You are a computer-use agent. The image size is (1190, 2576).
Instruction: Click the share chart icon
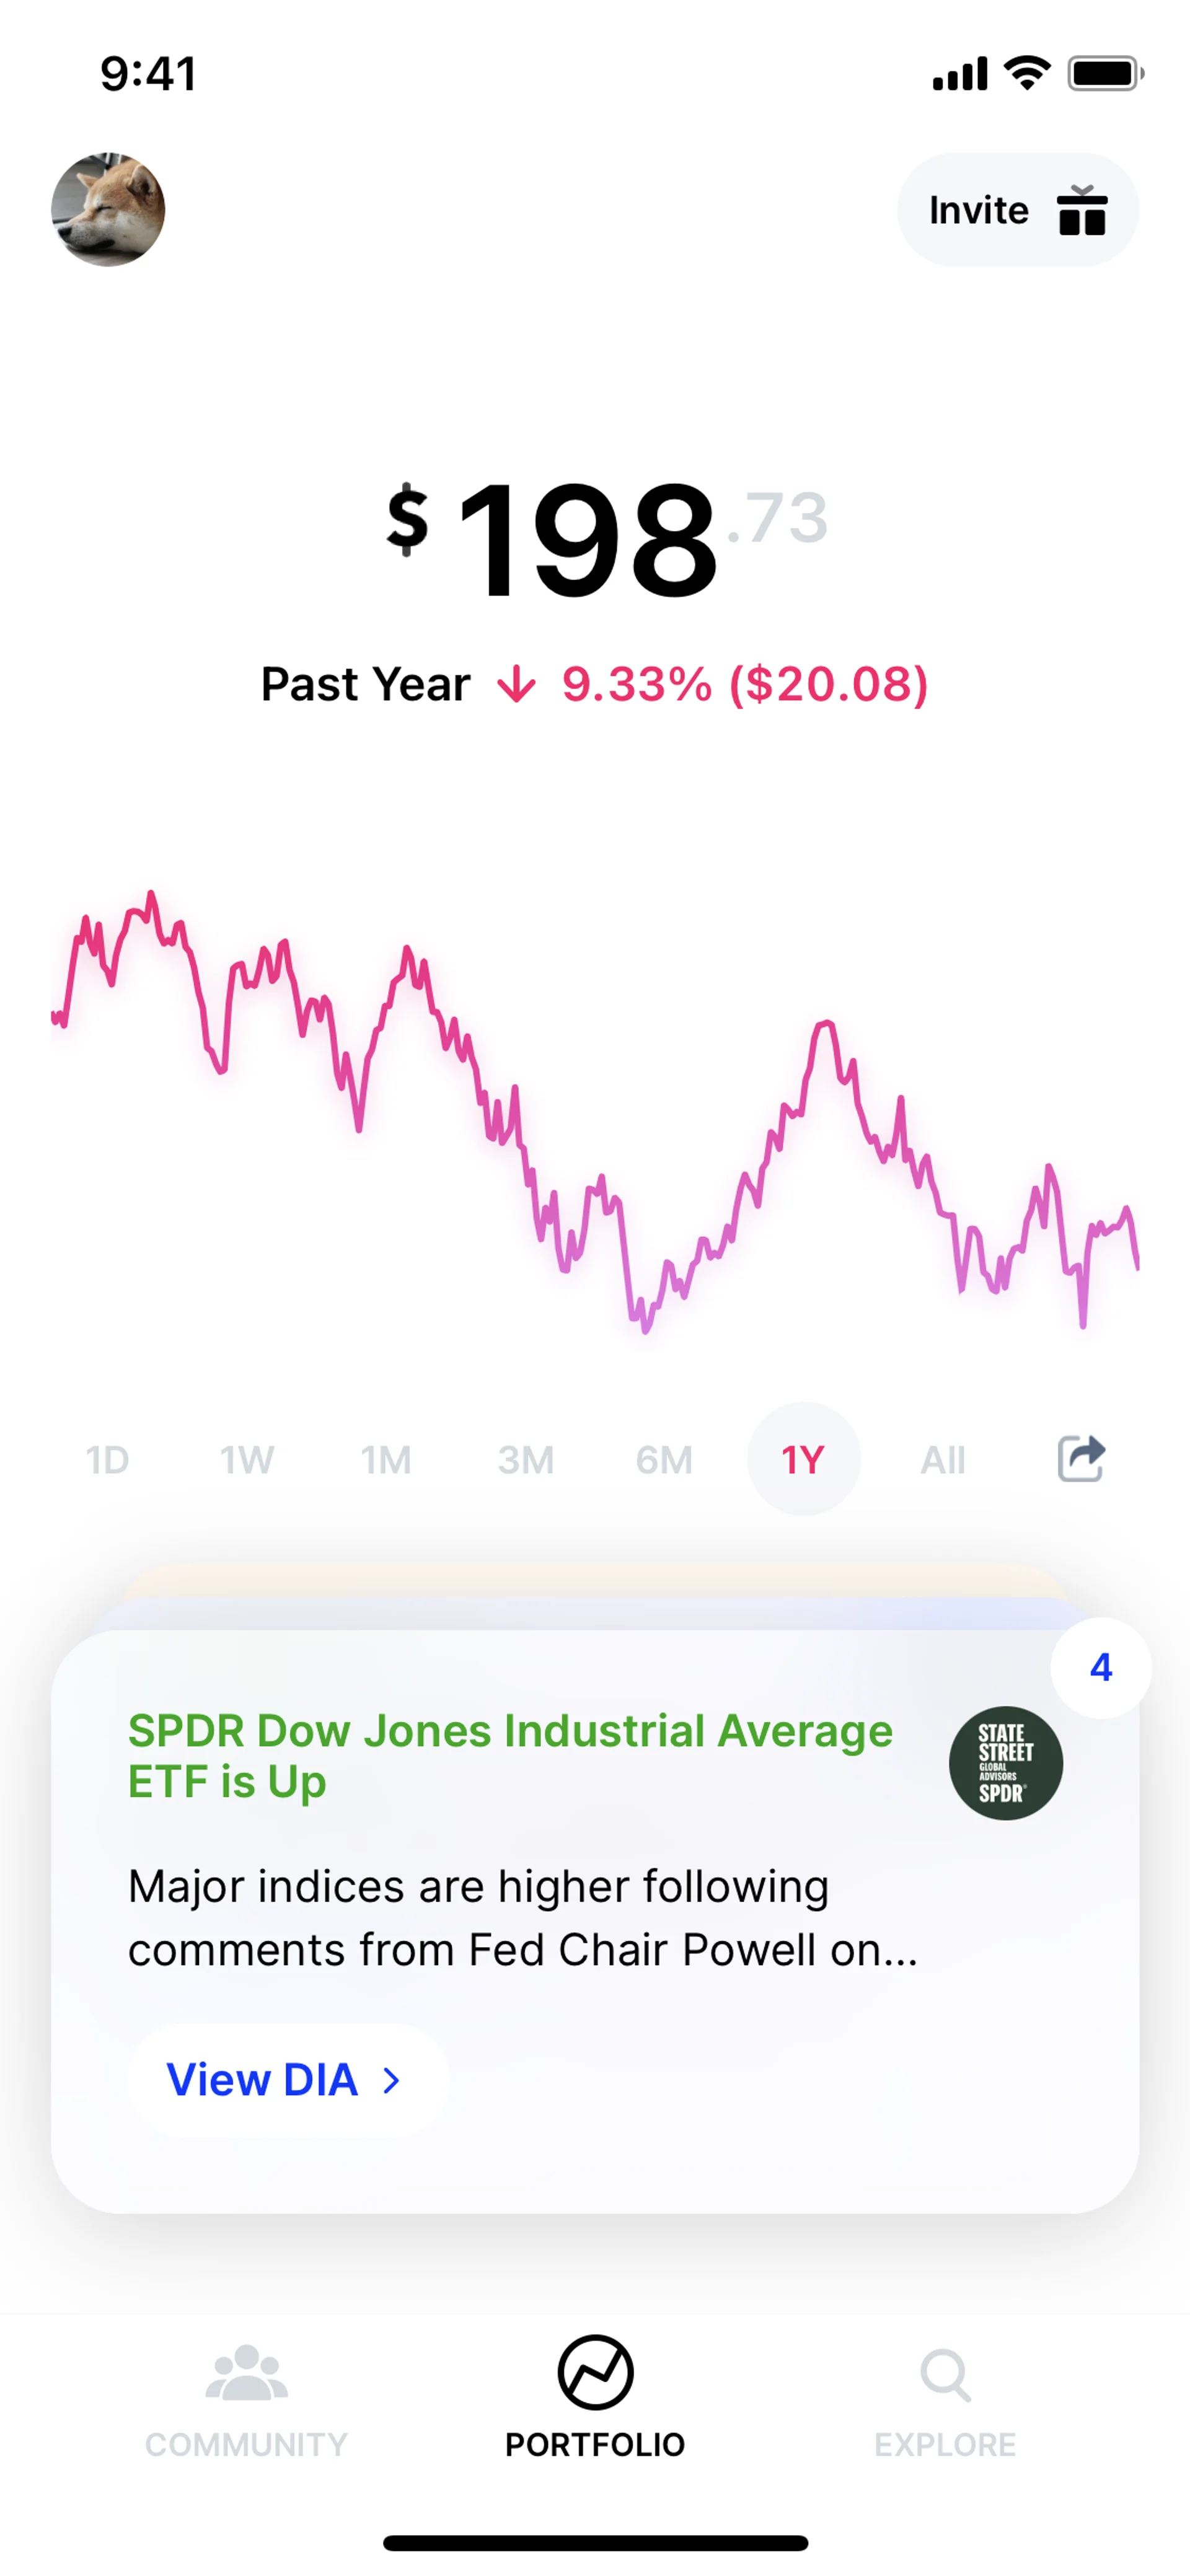point(1081,1459)
